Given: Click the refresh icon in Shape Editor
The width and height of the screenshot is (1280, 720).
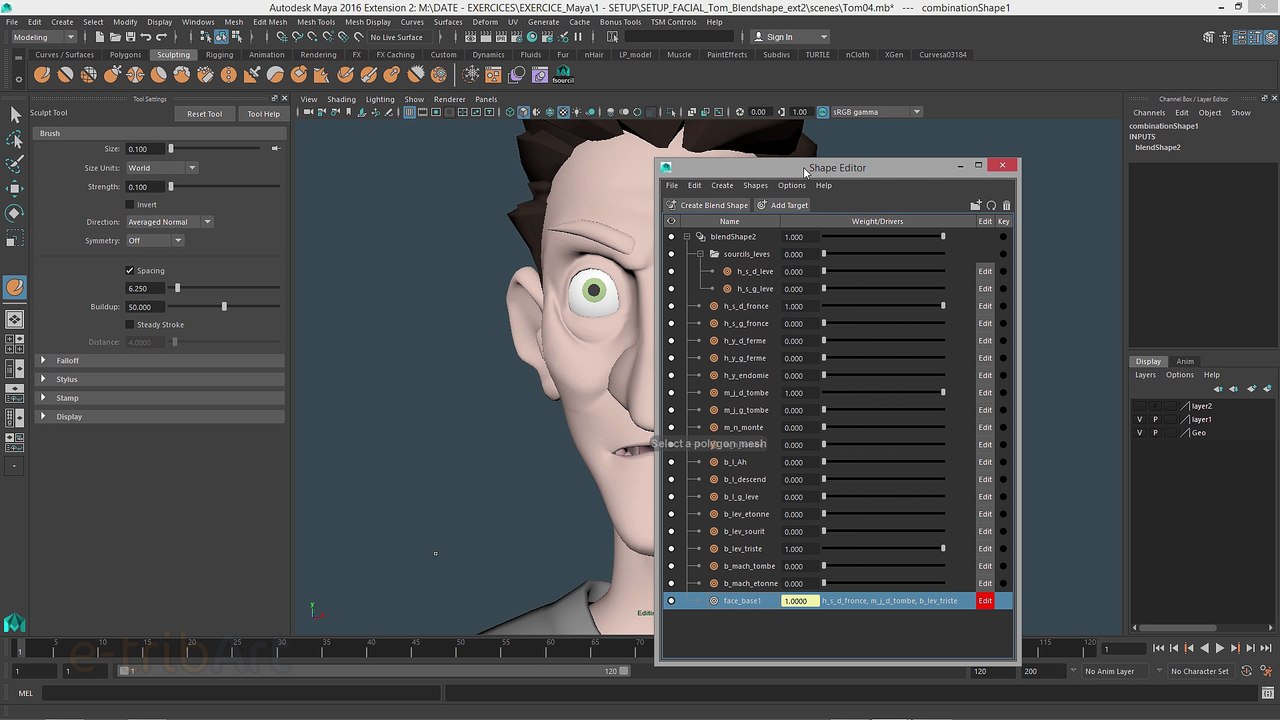Looking at the screenshot, I should (991, 205).
